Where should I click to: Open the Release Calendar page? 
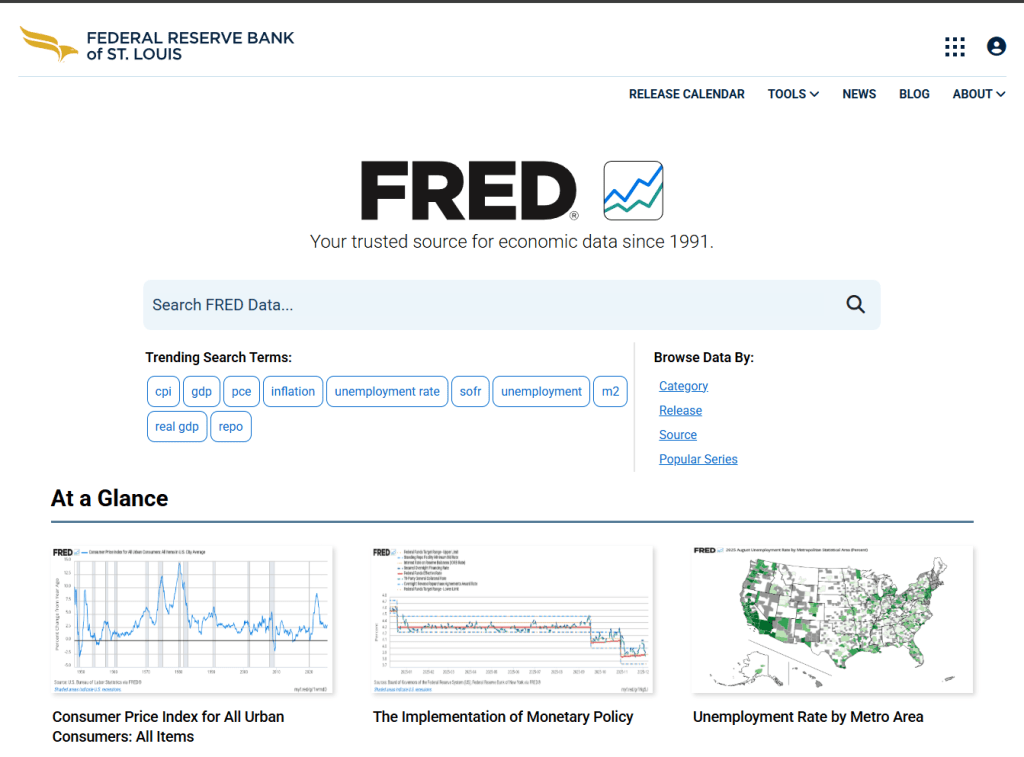686,94
